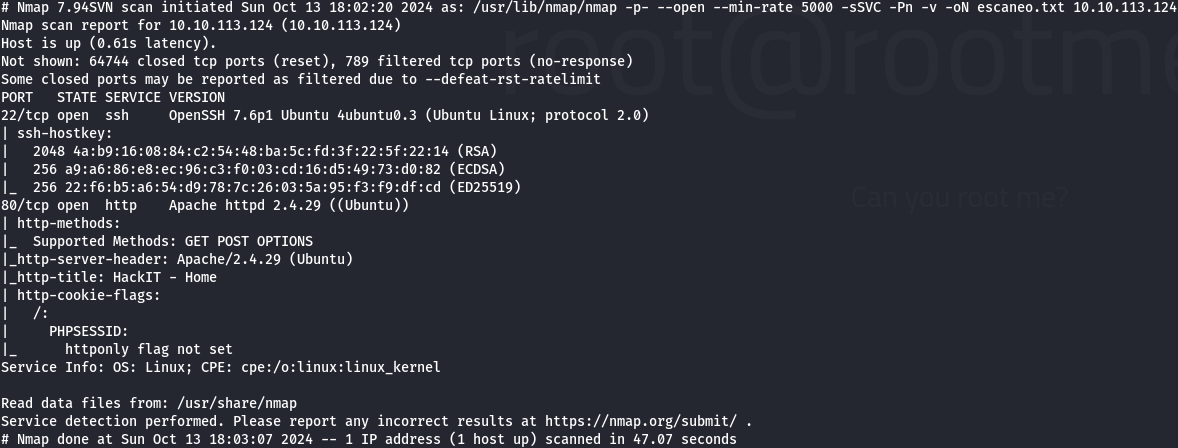Click the 'Not shown: 64744 closed tcp ports' line
This screenshot has height=448, width=1178.
tap(316, 61)
